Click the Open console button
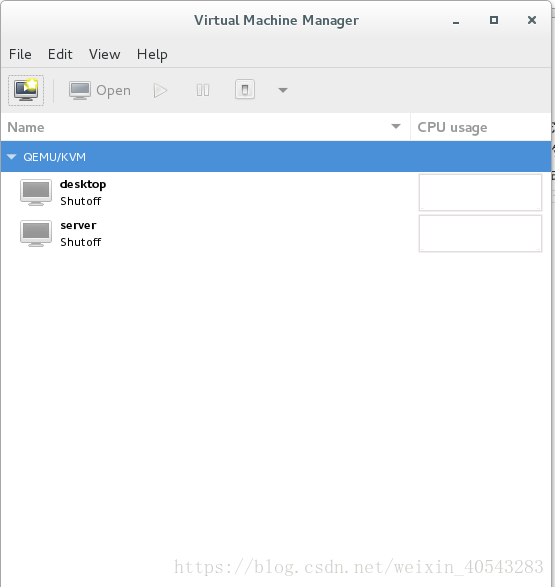 coord(100,90)
